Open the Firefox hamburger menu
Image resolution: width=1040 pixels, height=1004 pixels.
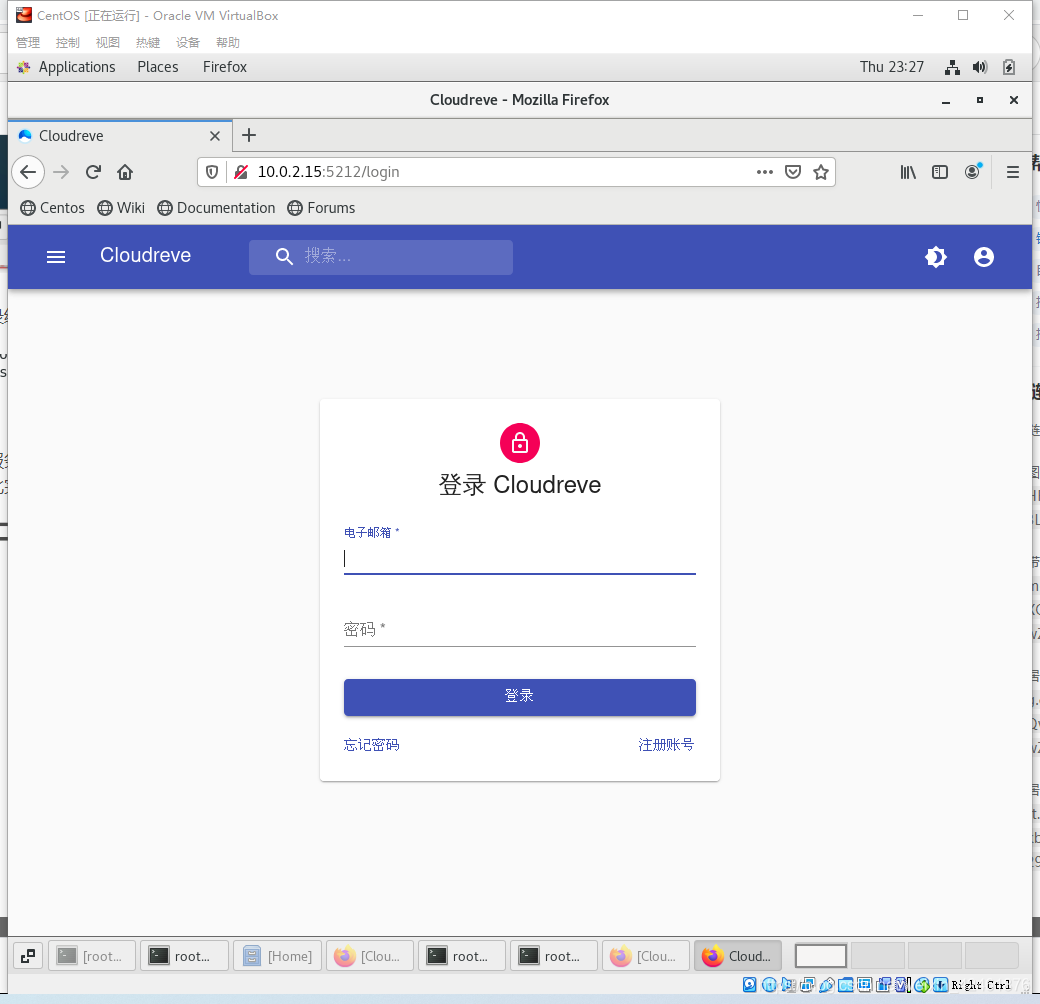pos(1013,172)
